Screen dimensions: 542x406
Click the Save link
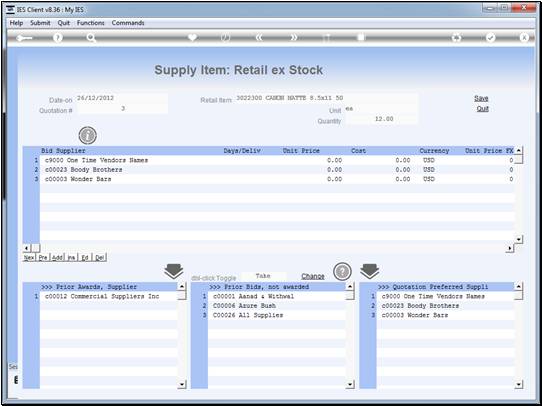(481, 98)
